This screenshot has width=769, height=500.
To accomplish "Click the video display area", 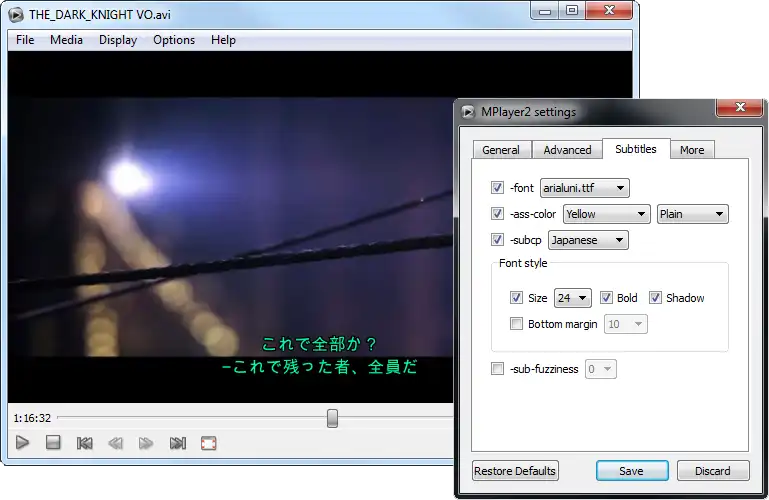I will click(x=231, y=226).
